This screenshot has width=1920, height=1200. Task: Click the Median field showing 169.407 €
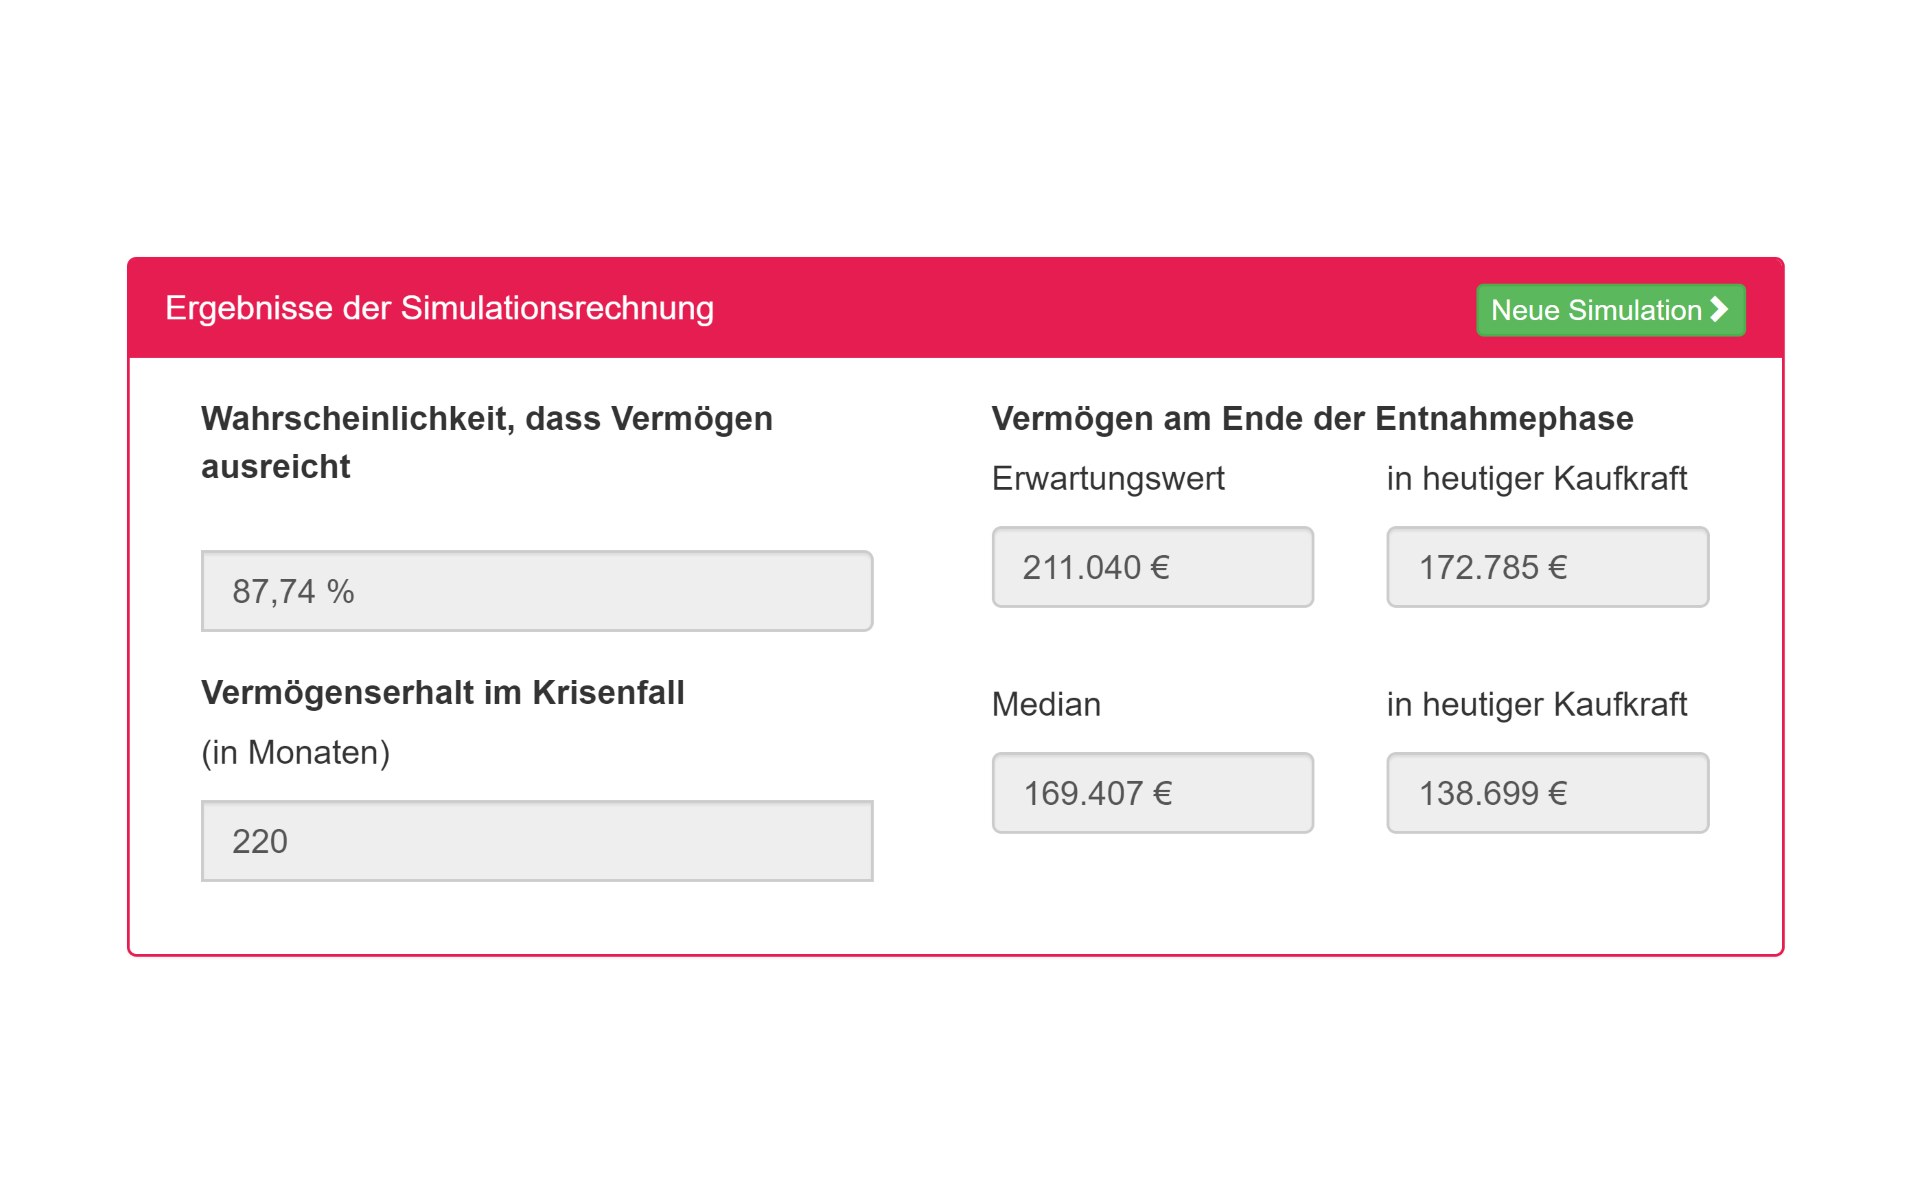(1152, 793)
